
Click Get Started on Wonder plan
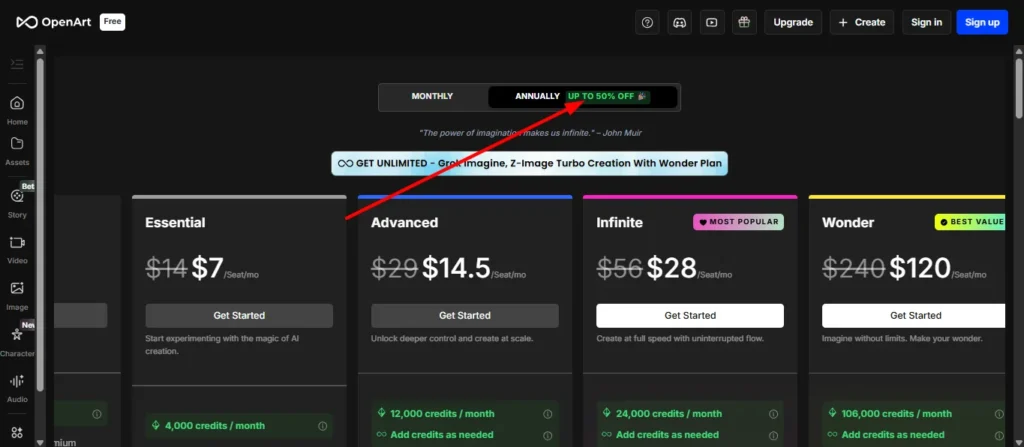point(914,316)
